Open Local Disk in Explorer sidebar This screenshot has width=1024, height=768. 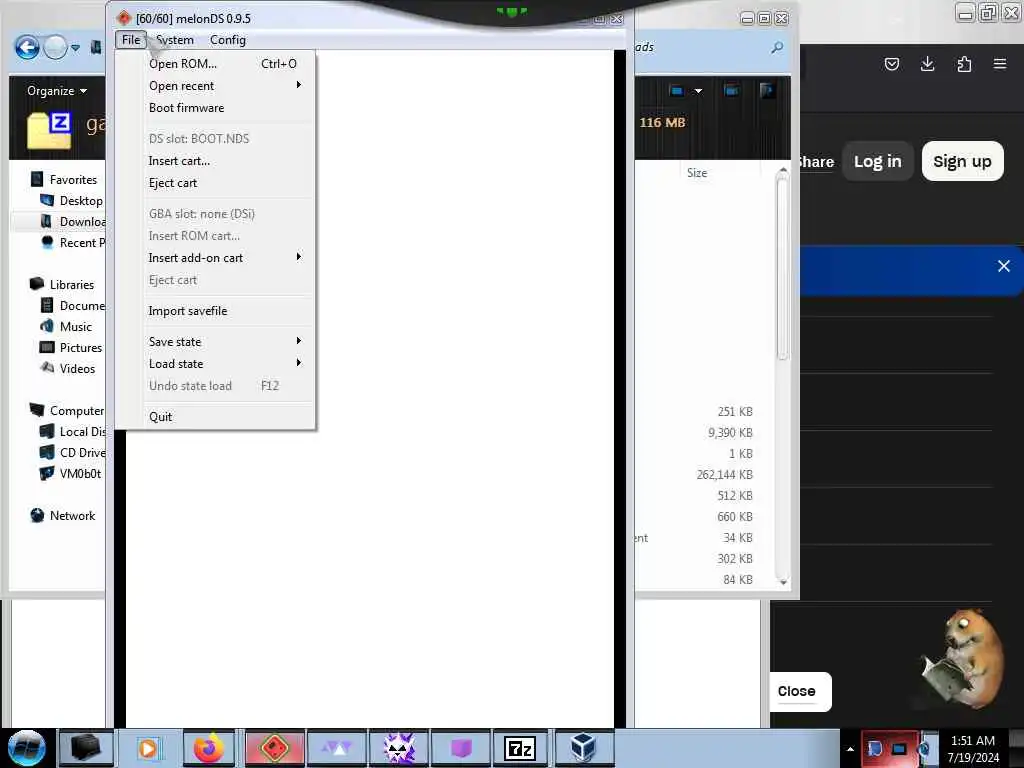point(72,432)
